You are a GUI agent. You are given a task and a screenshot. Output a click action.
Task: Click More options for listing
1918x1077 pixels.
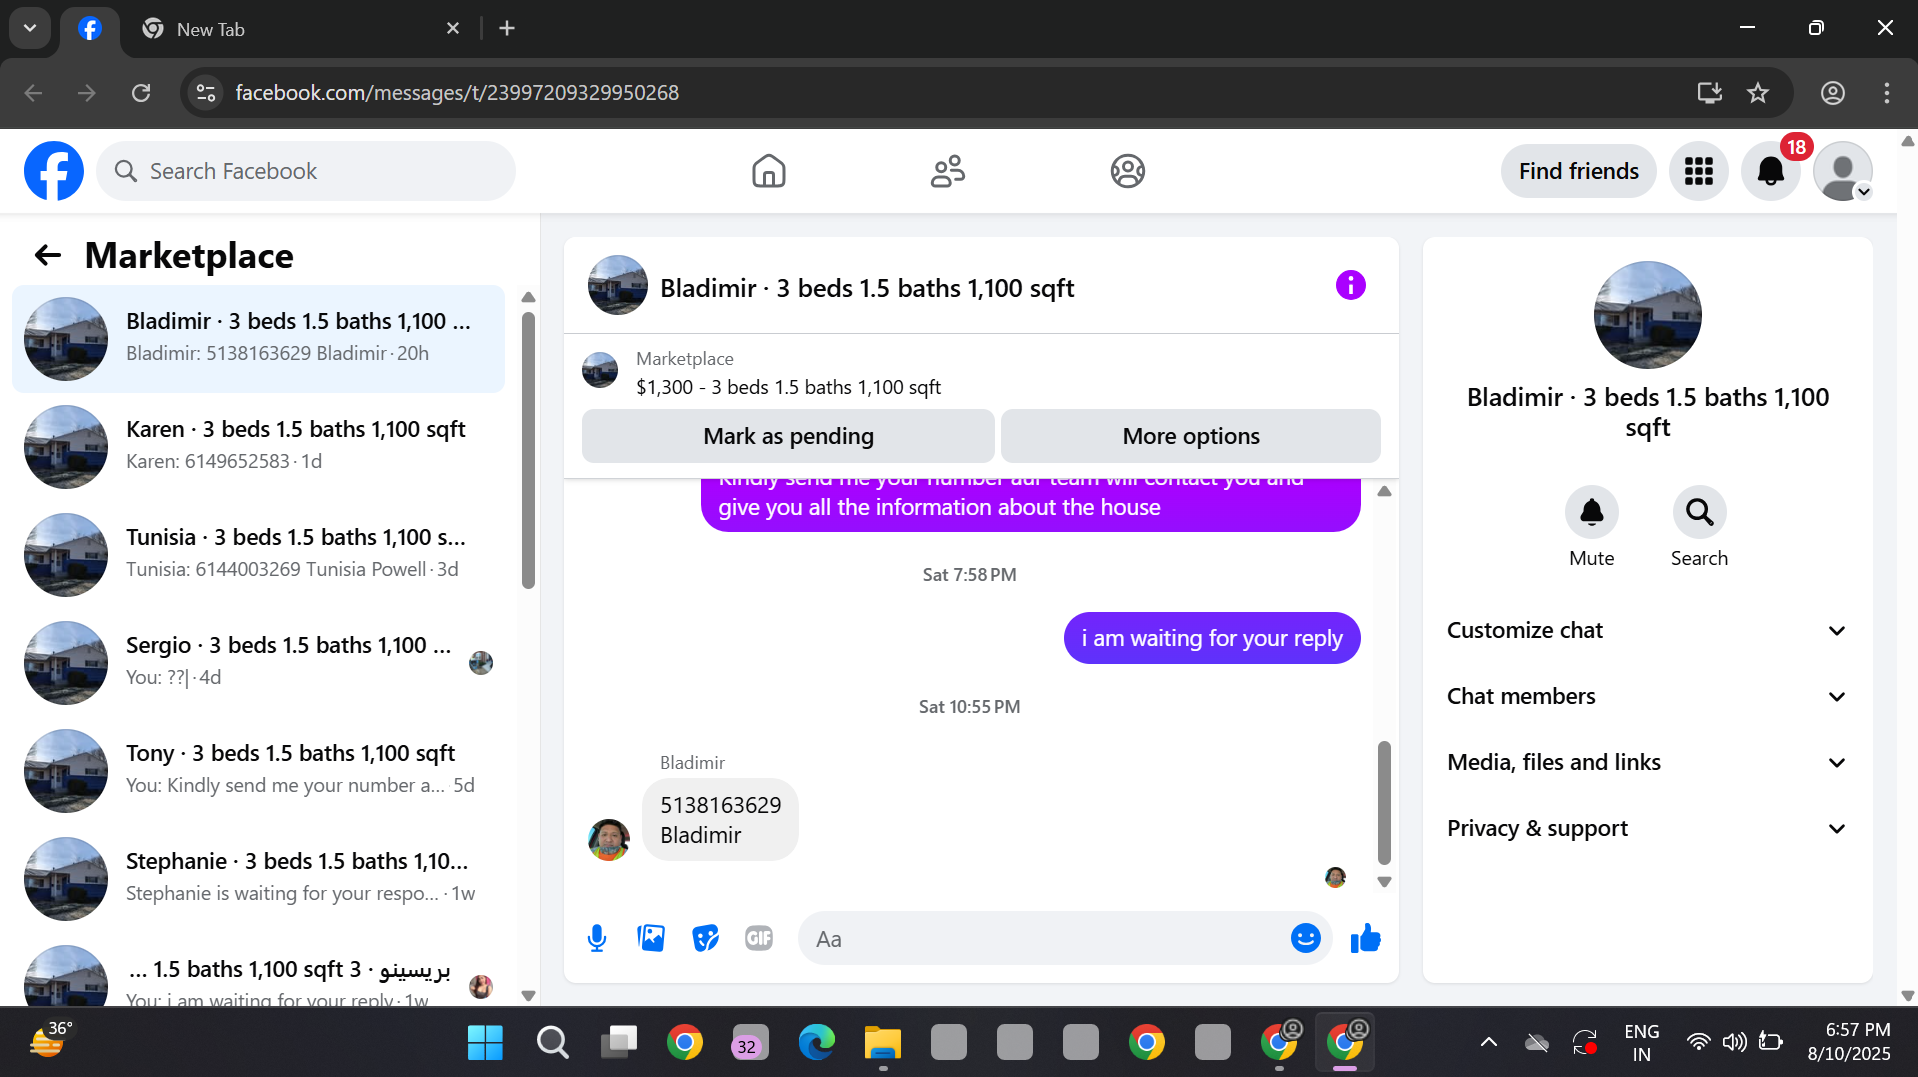pos(1190,436)
